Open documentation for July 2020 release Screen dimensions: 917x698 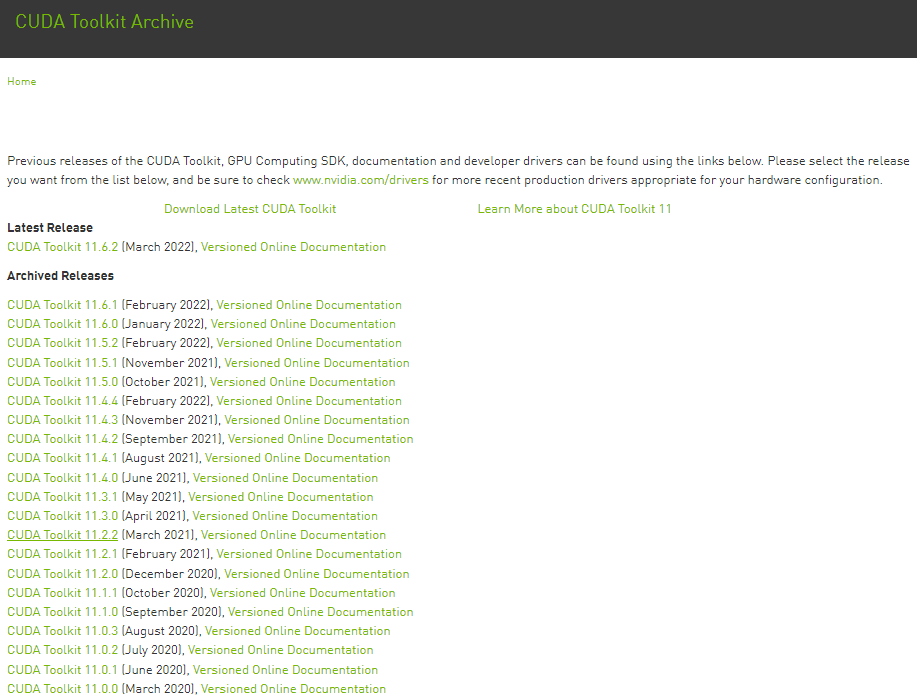pos(281,650)
